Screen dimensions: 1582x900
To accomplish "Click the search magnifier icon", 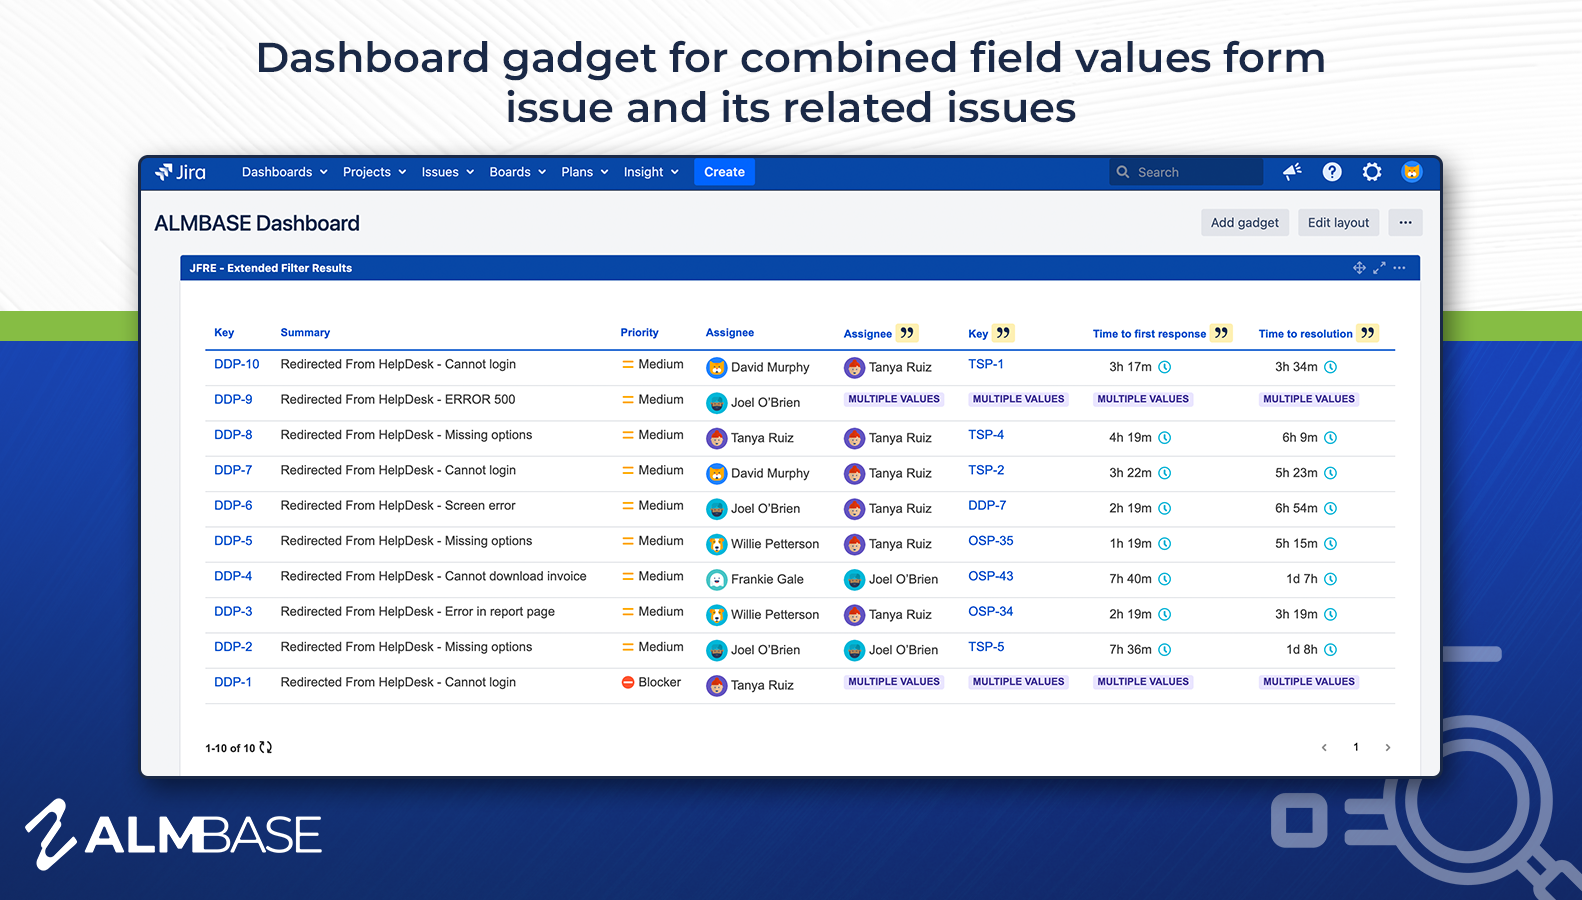I will coord(1123,172).
